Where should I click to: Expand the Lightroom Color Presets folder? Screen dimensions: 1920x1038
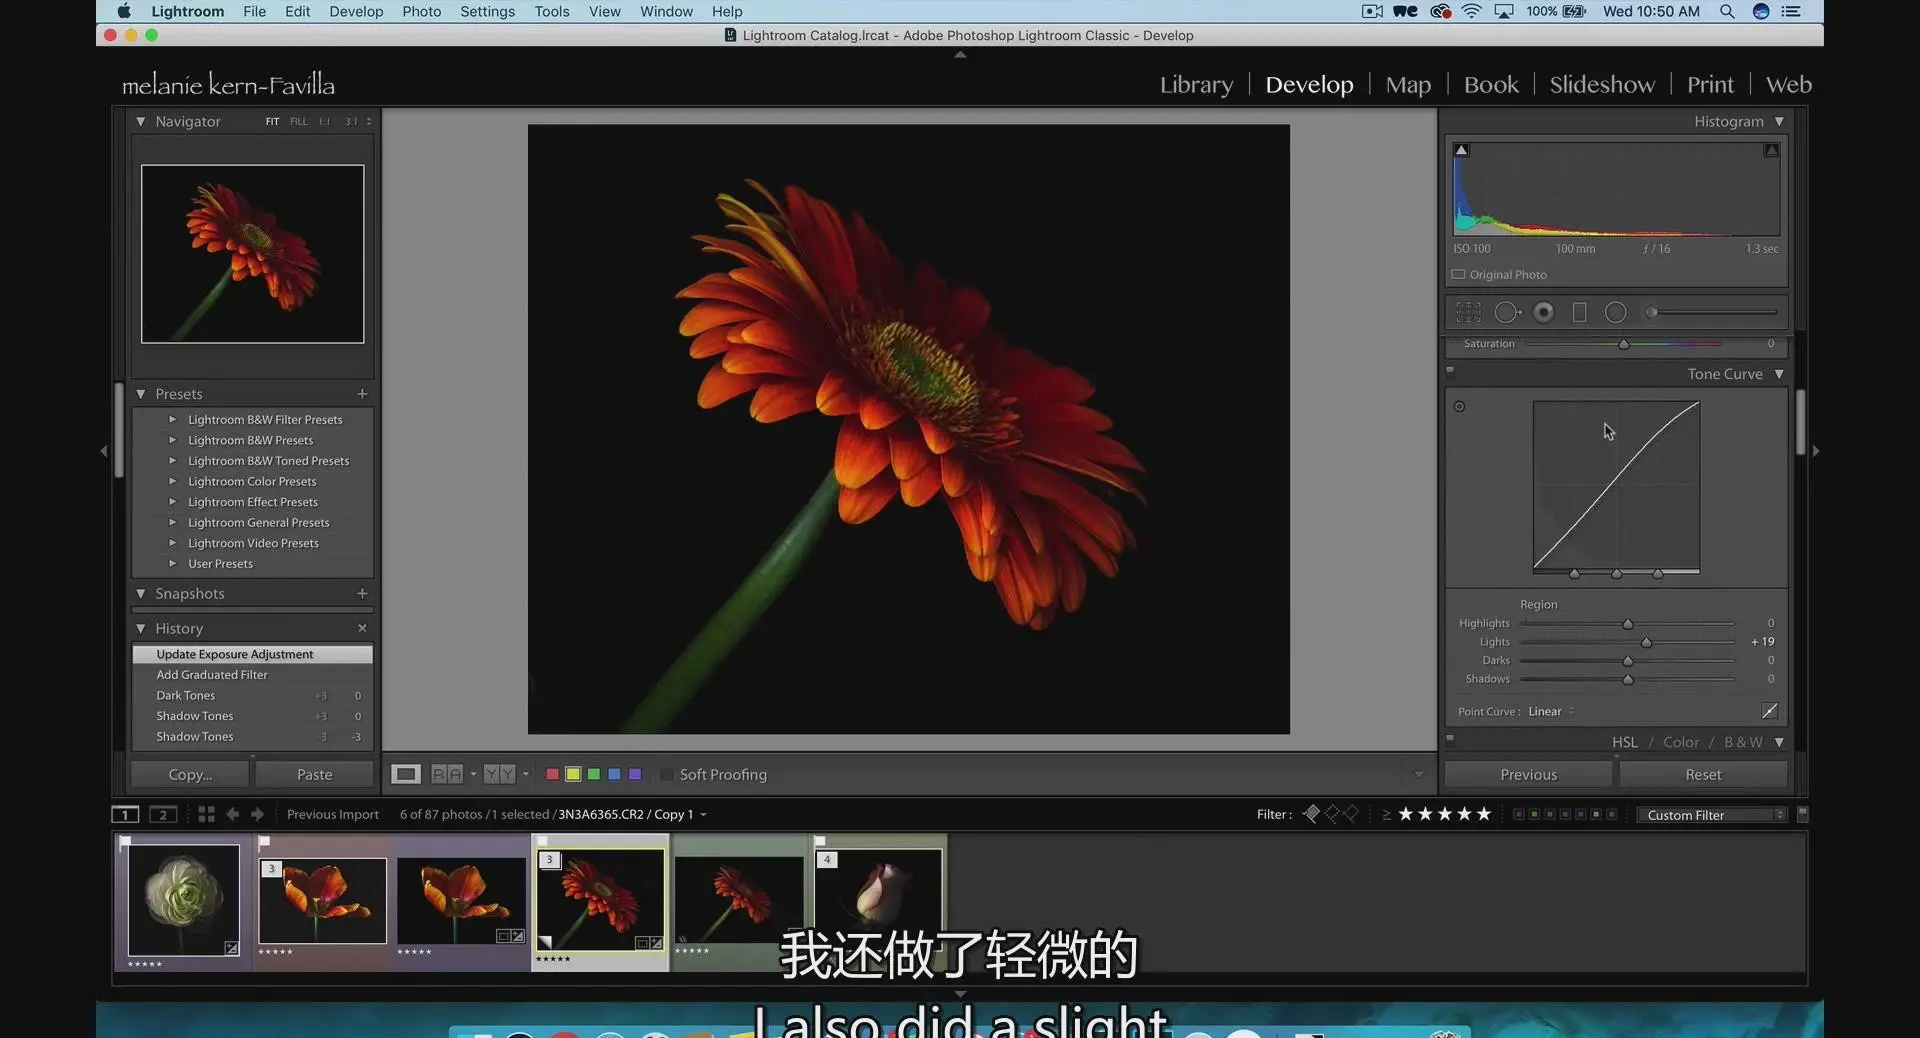pos(172,481)
